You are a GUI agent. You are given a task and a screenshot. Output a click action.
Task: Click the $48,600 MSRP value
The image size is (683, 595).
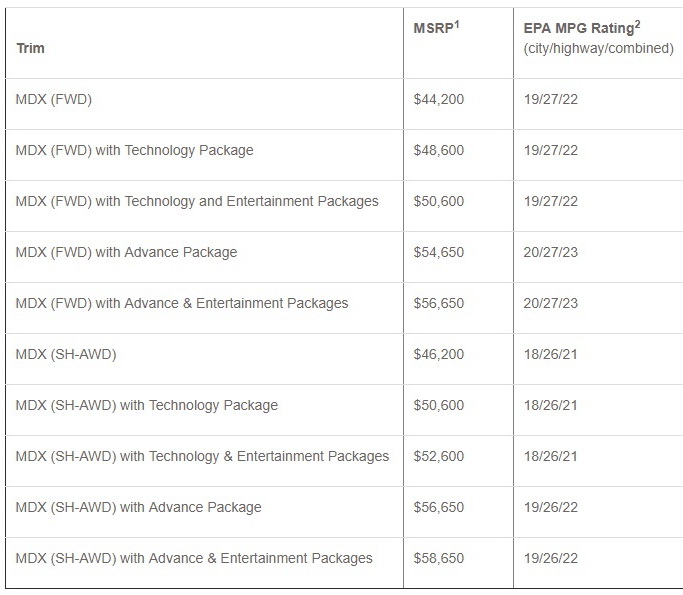[x=438, y=150]
